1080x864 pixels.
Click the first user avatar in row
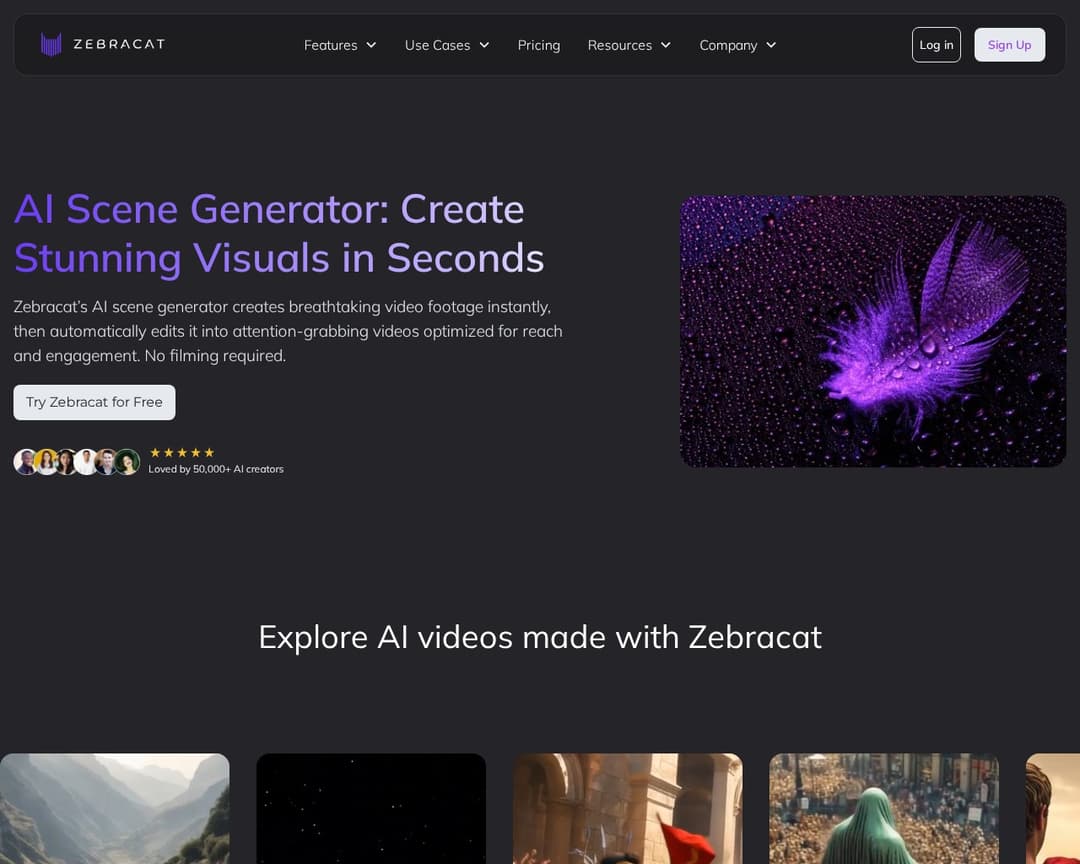pos(25,462)
